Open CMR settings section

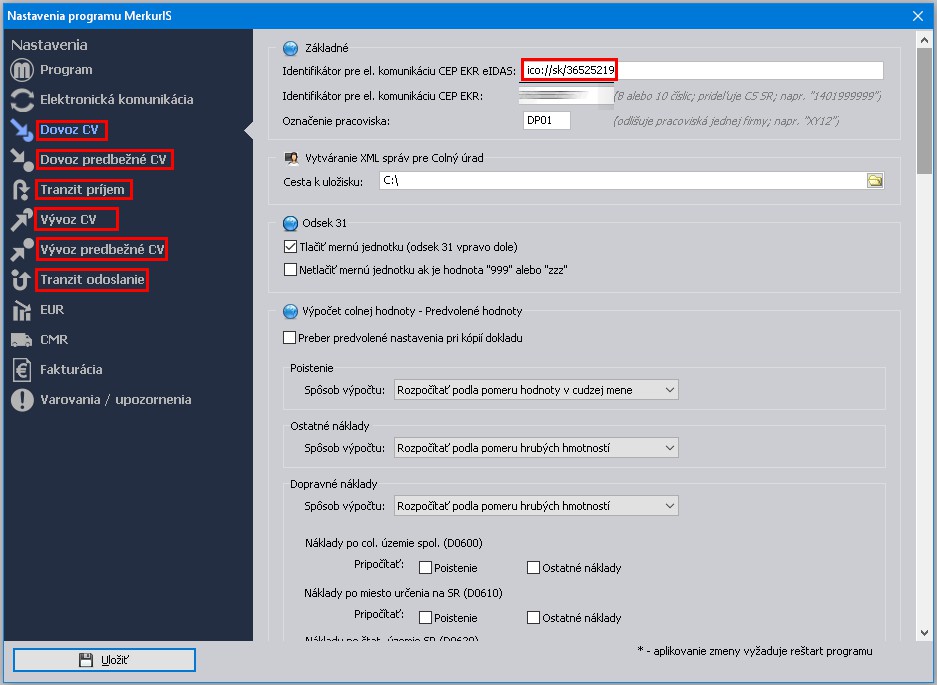click(x=54, y=340)
